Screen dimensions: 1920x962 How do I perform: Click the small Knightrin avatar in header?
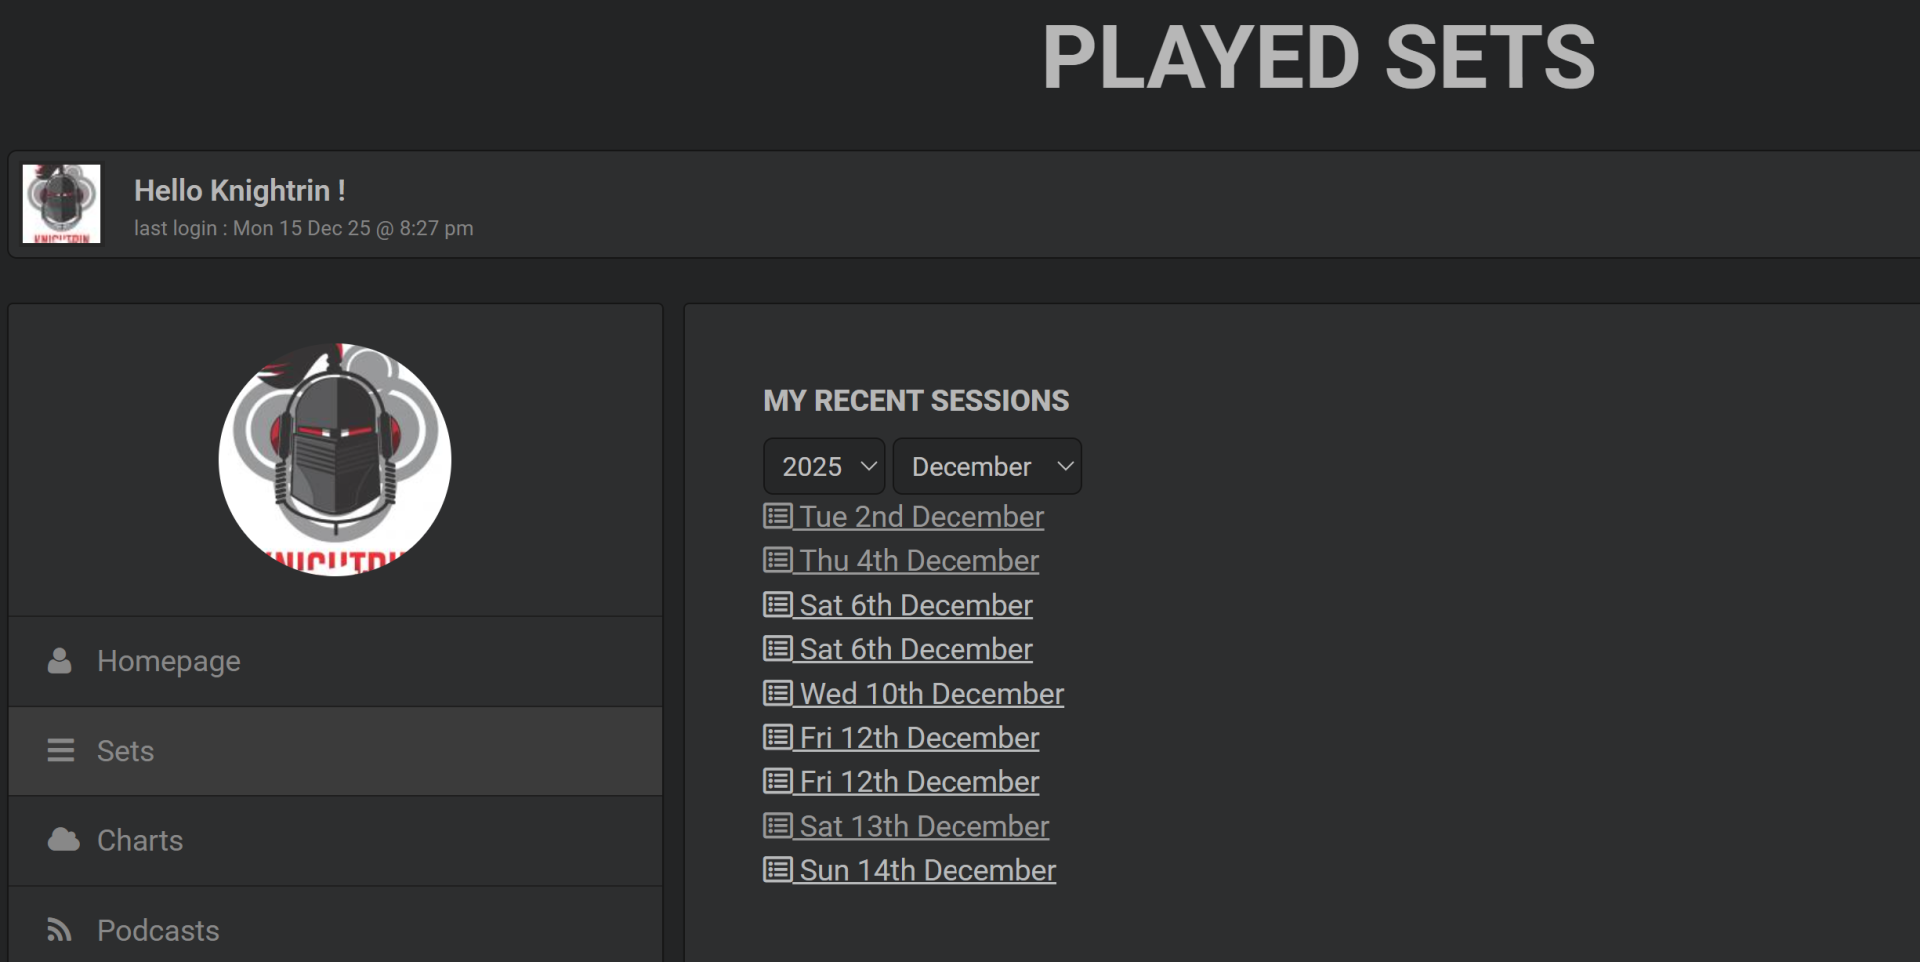point(62,204)
